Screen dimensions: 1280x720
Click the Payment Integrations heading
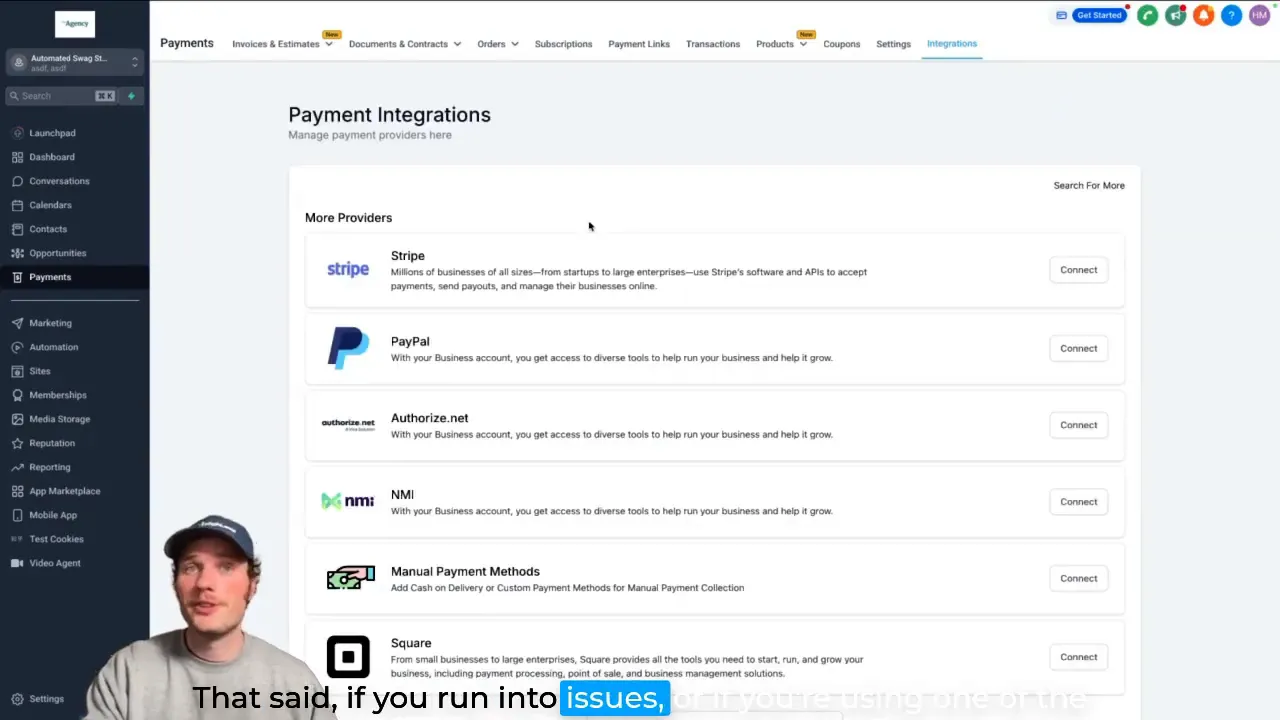(389, 115)
